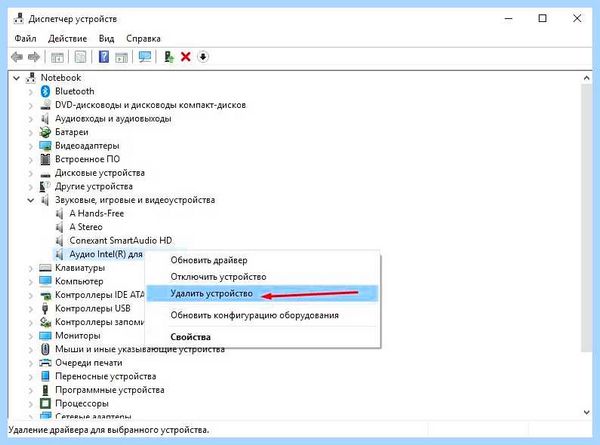
Task: Click the Back arrow toolbar icon
Action: 17,57
